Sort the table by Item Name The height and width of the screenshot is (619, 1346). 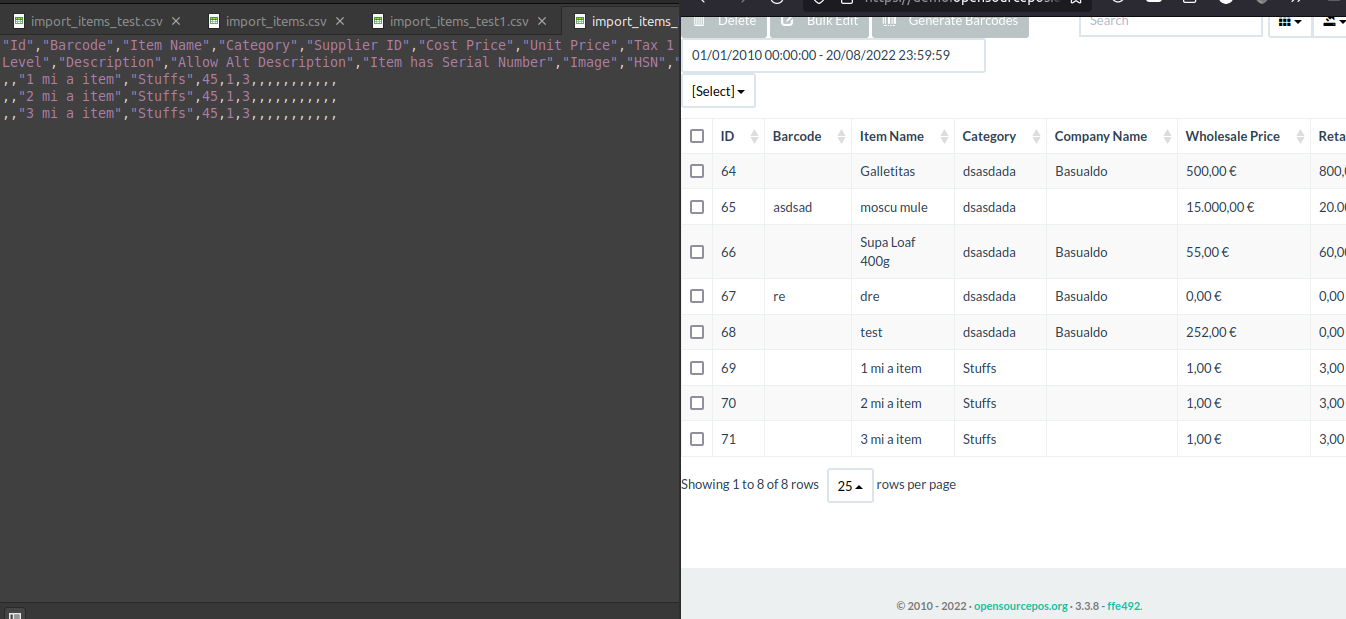click(x=892, y=136)
